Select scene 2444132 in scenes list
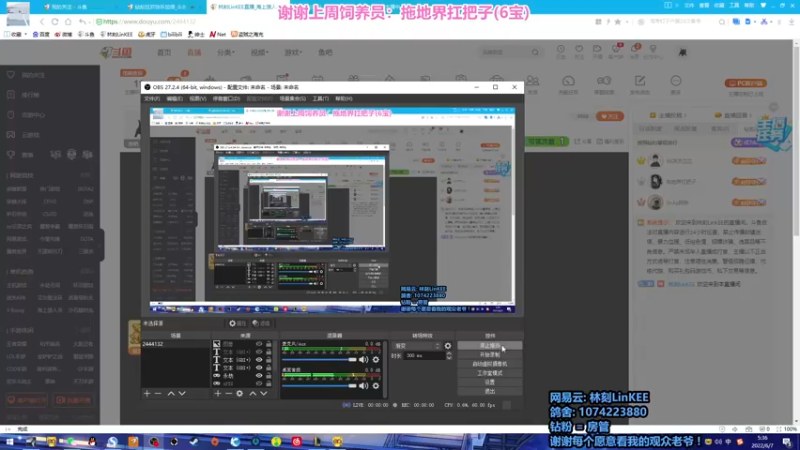 pyautogui.click(x=176, y=344)
